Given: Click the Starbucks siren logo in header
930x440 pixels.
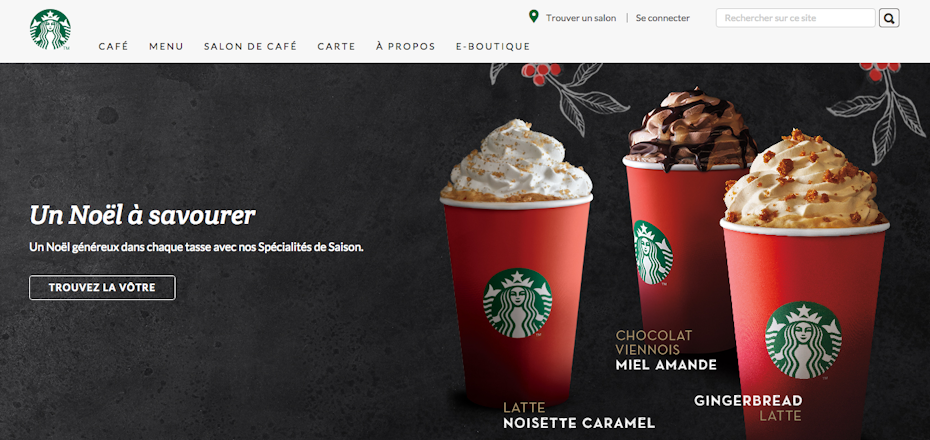Looking at the screenshot, I should [x=50, y=29].
